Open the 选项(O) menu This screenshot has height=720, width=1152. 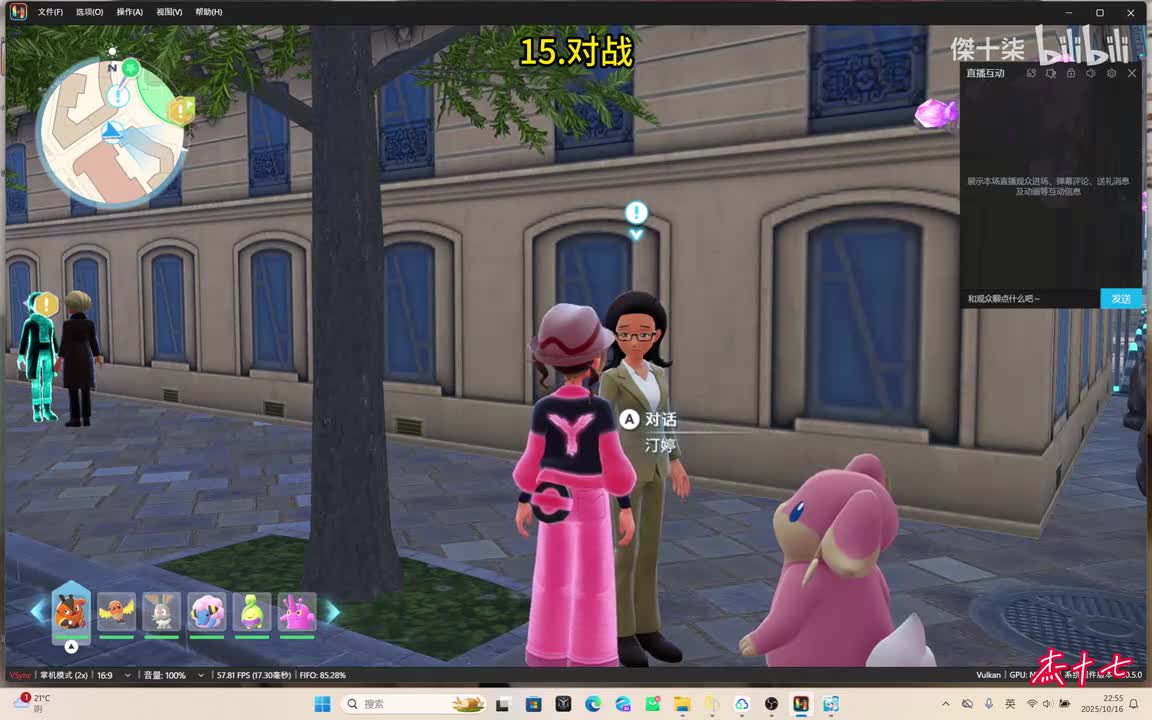pyautogui.click(x=89, y=12)
